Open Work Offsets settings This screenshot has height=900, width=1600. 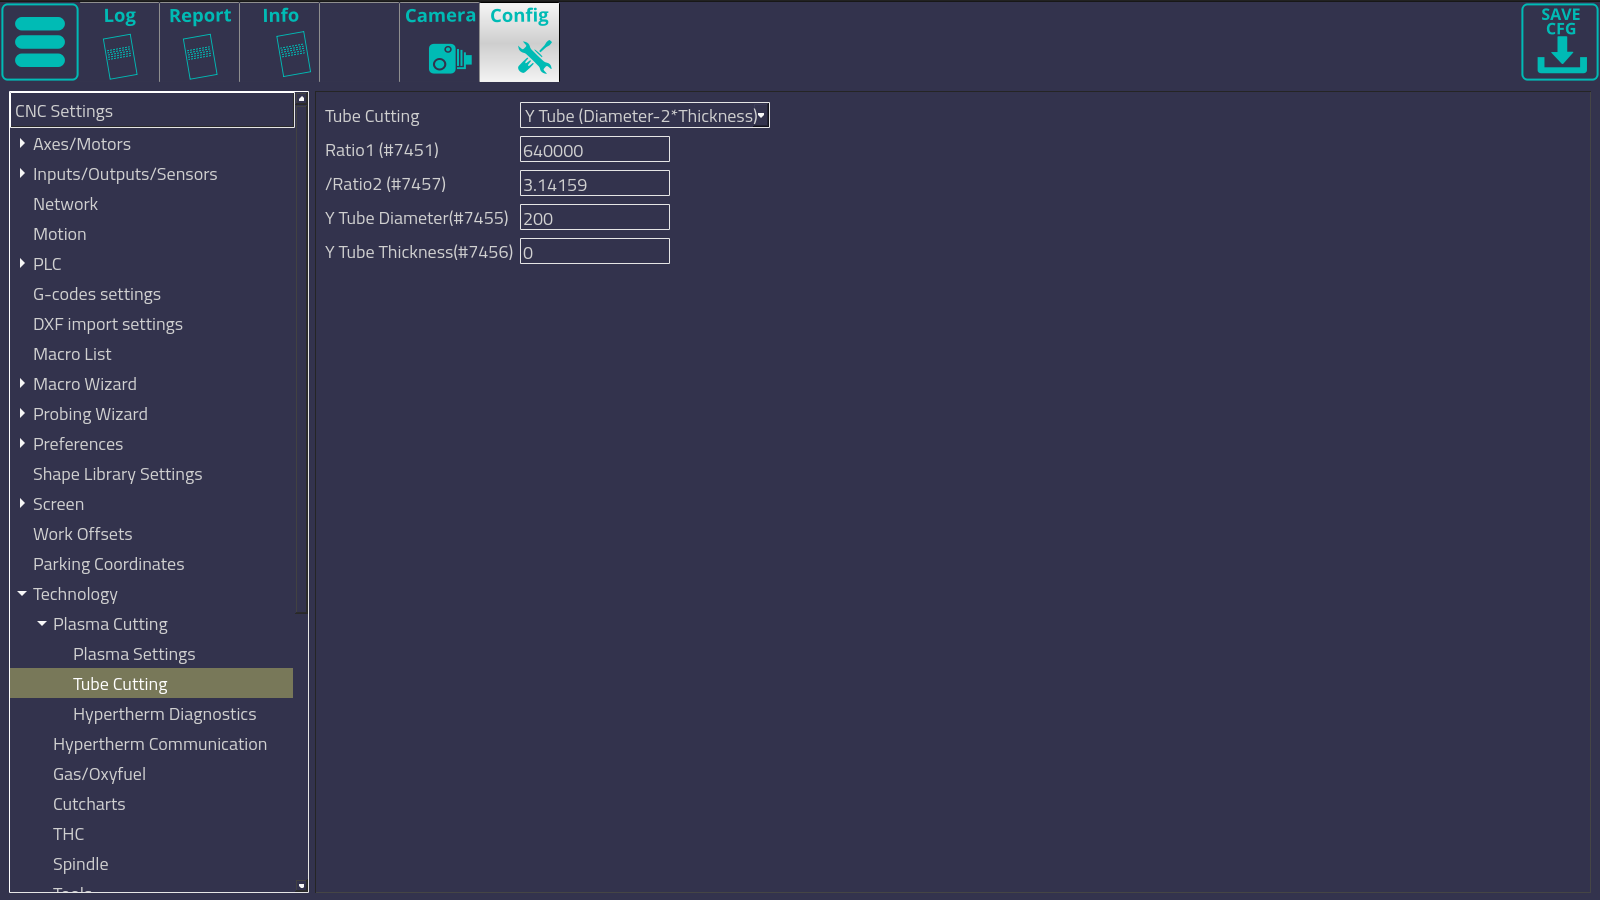(82, 534)
